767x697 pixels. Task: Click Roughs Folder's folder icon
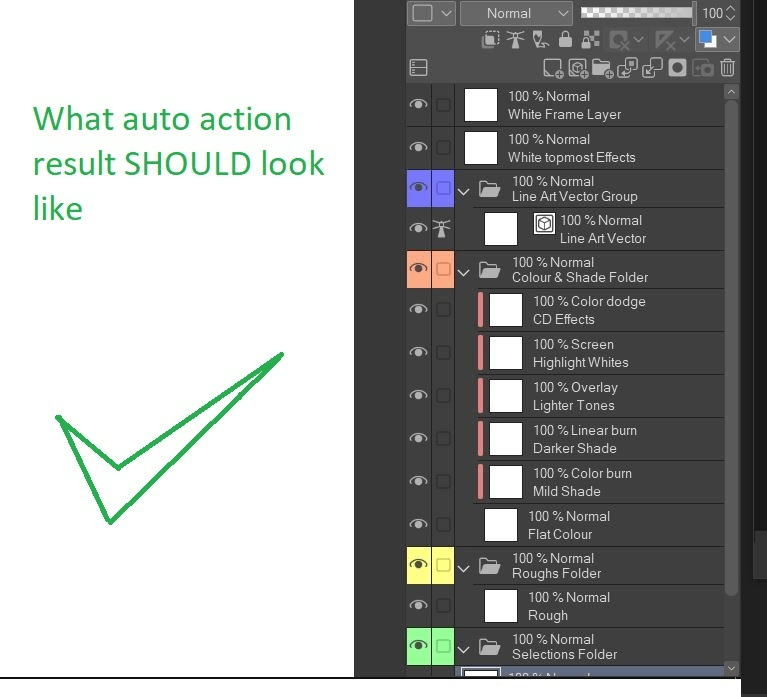[489, 565]
